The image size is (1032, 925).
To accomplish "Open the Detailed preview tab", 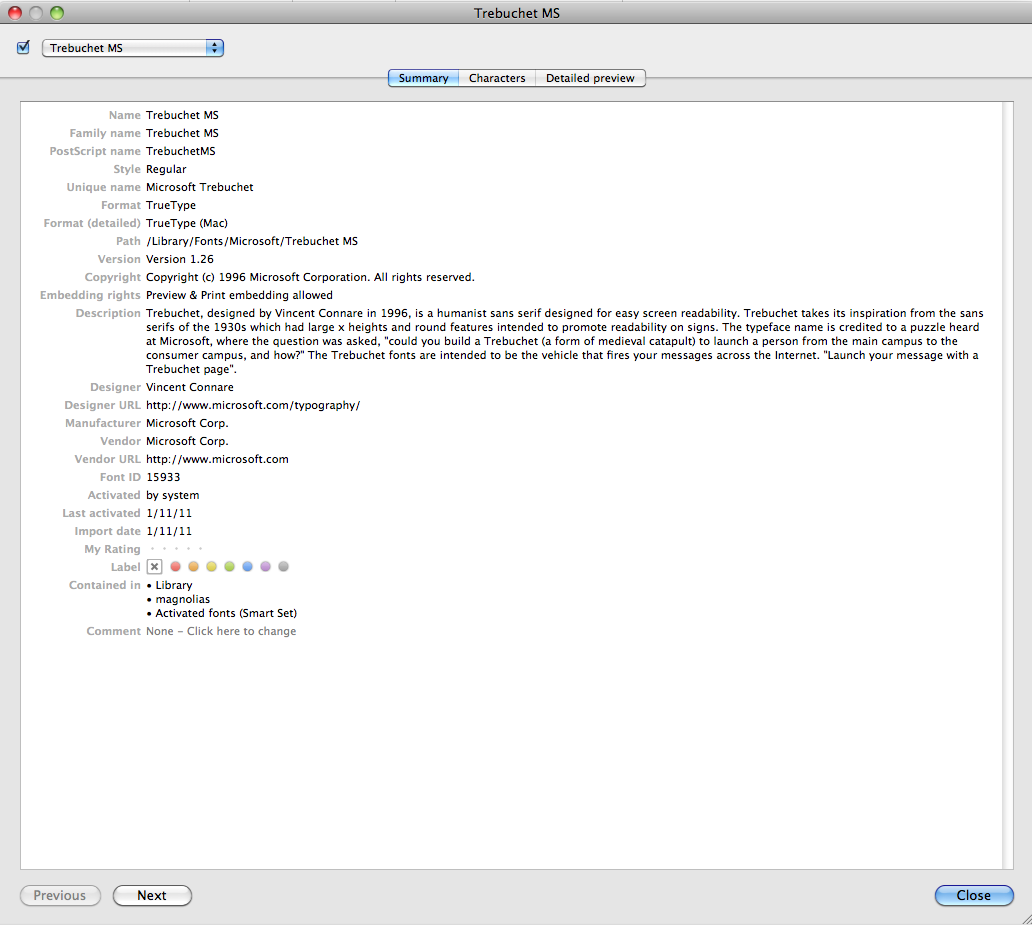I will coord(590,78).
